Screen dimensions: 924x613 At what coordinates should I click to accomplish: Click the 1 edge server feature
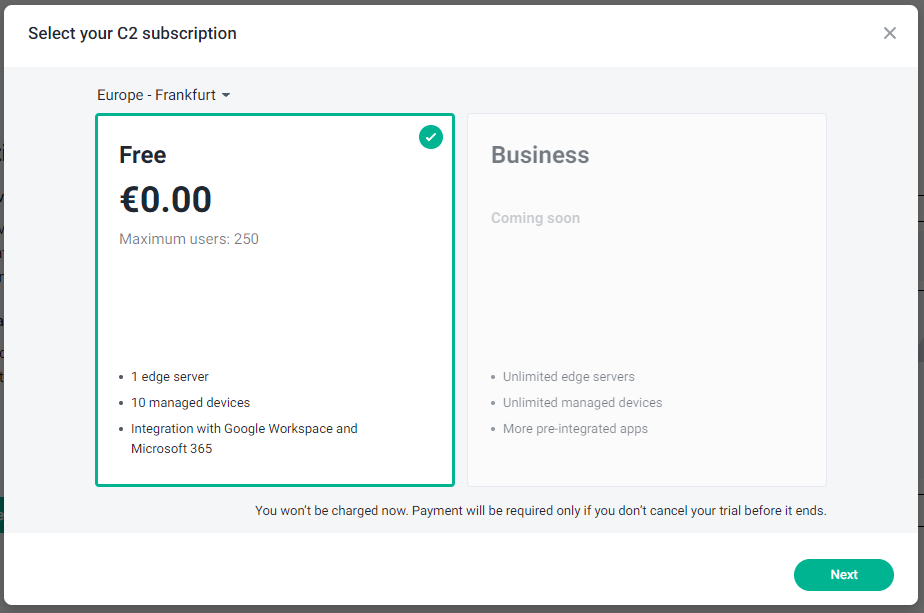click(170, 377)
